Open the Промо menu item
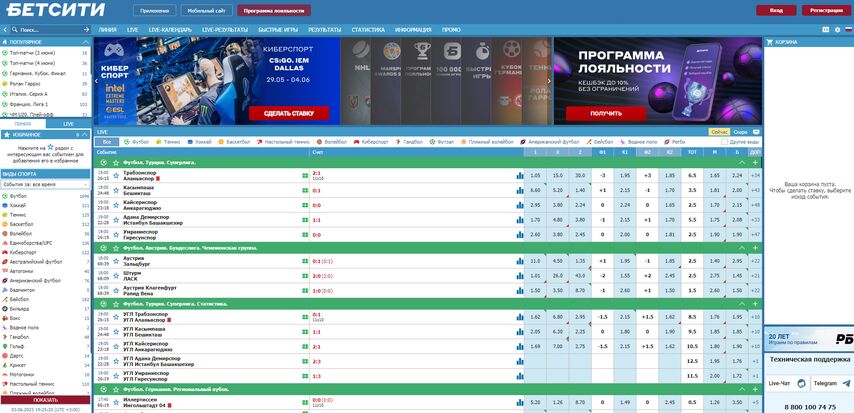Viewport: 854px width, 413px height. click(451, 30)
